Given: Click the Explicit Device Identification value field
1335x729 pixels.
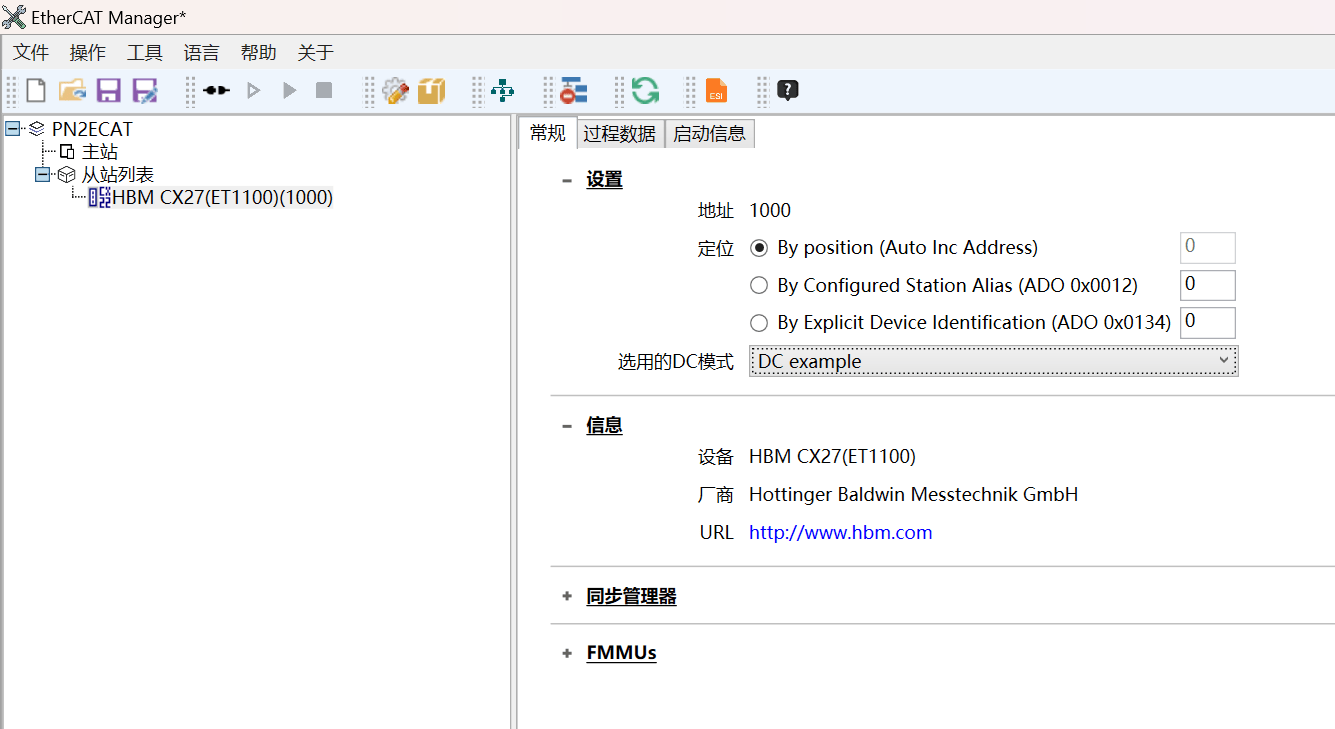Looking at the screenshot, I should pos(1208,323).
